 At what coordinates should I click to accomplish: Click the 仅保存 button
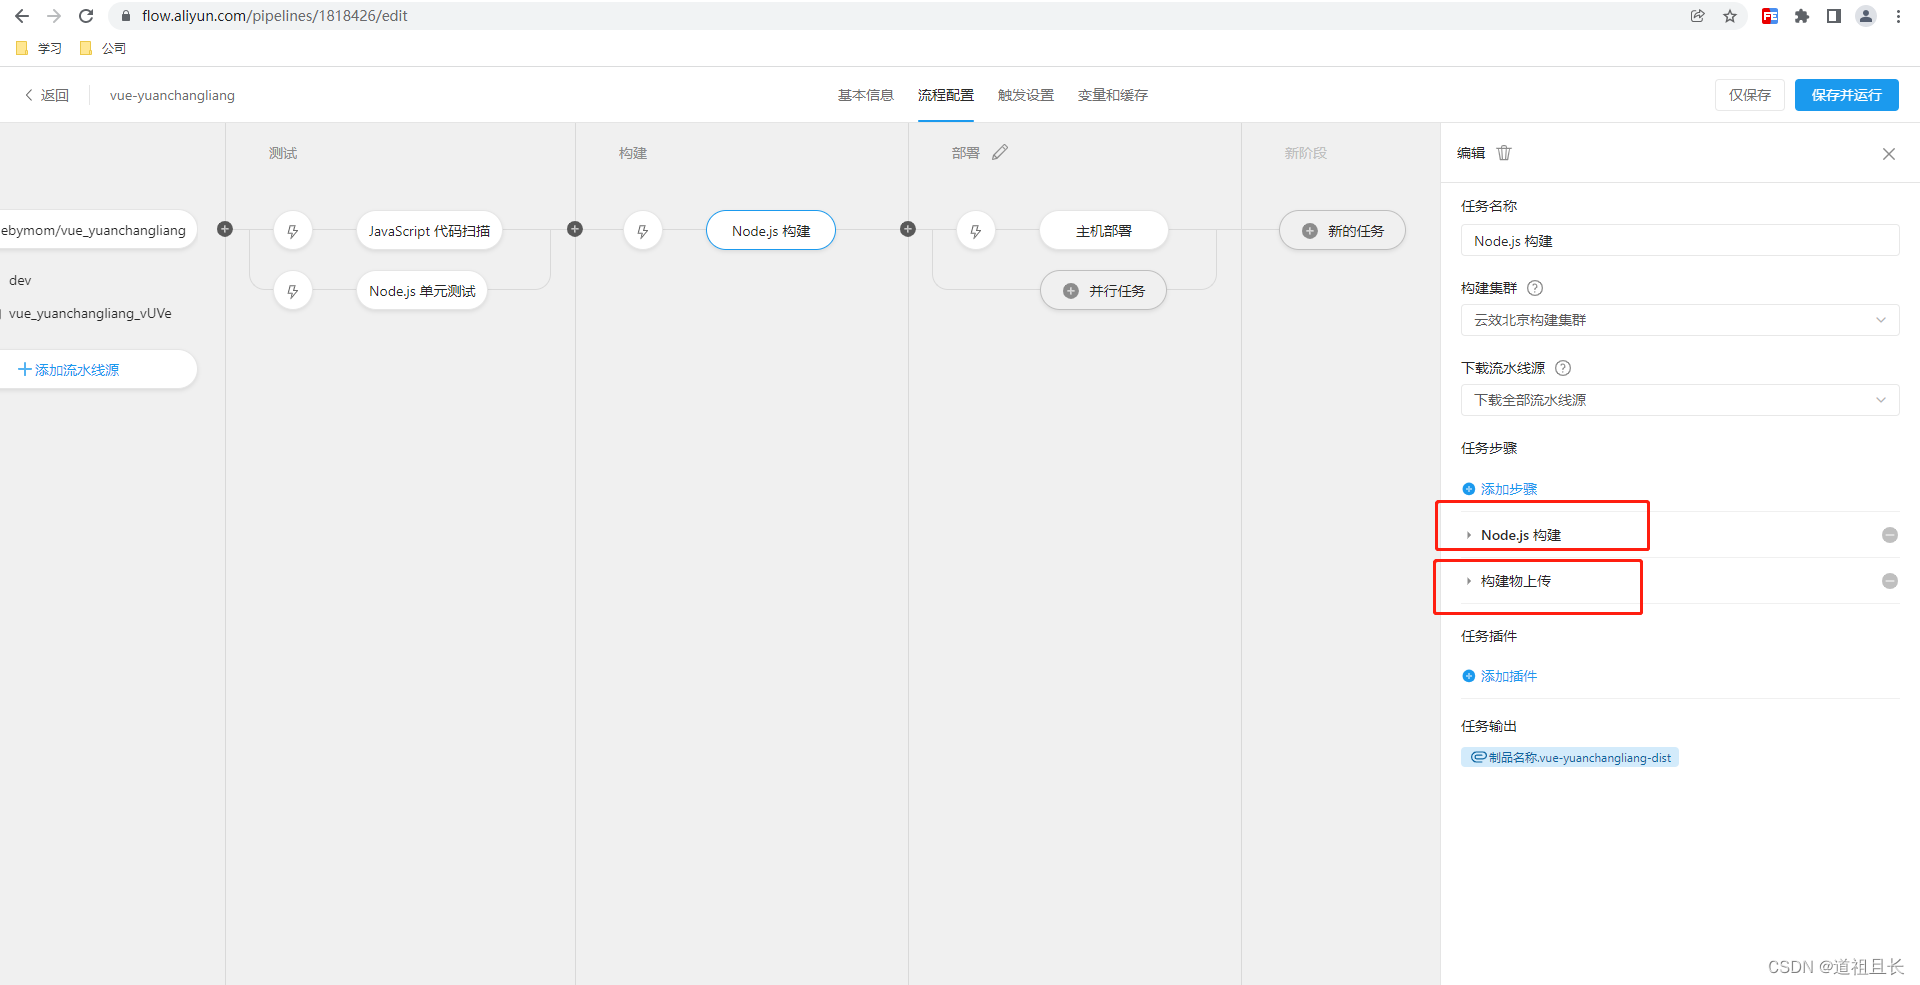(1750, 95)
